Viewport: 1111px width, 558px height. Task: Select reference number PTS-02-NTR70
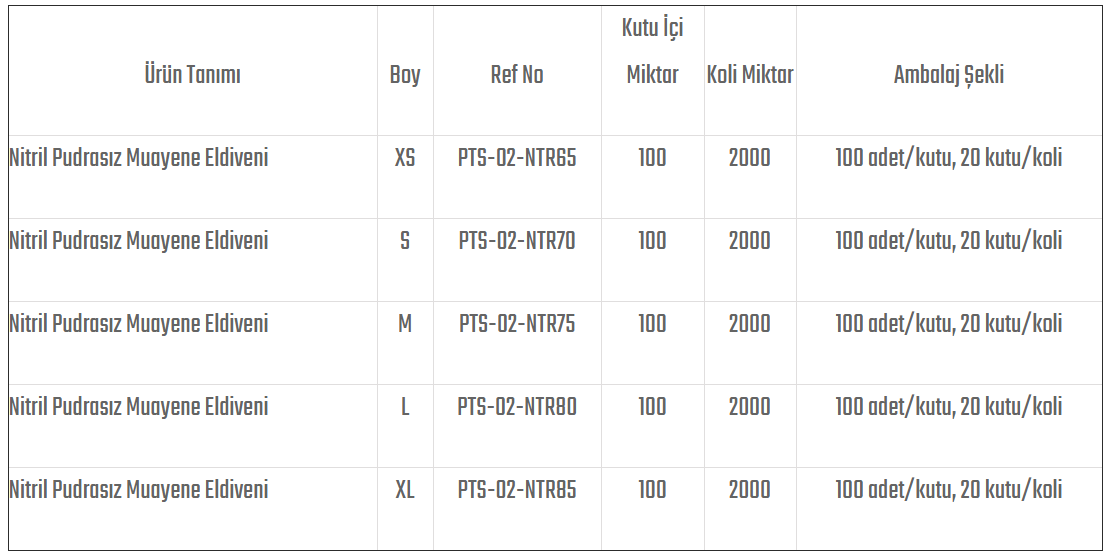point(517,241)
